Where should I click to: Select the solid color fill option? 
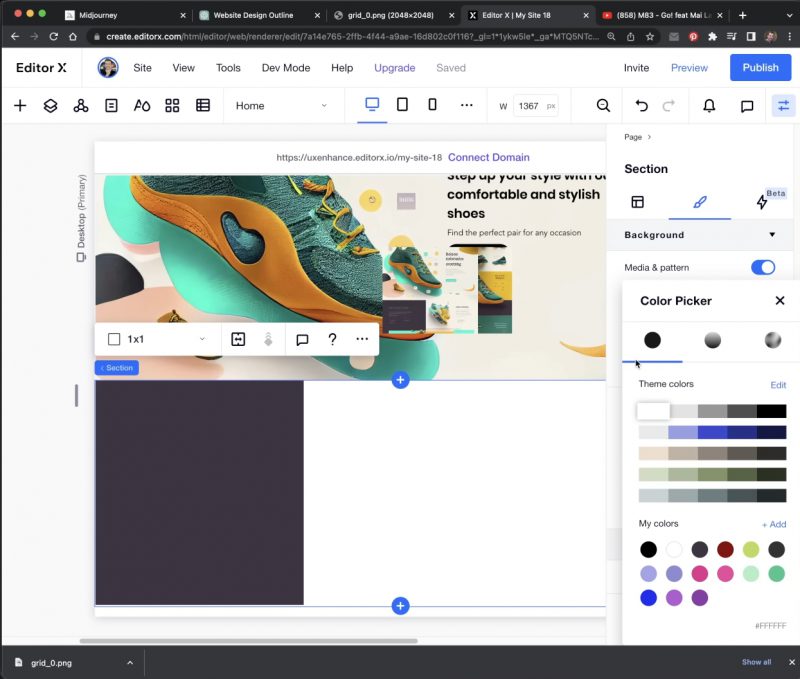tap(652, 340)
